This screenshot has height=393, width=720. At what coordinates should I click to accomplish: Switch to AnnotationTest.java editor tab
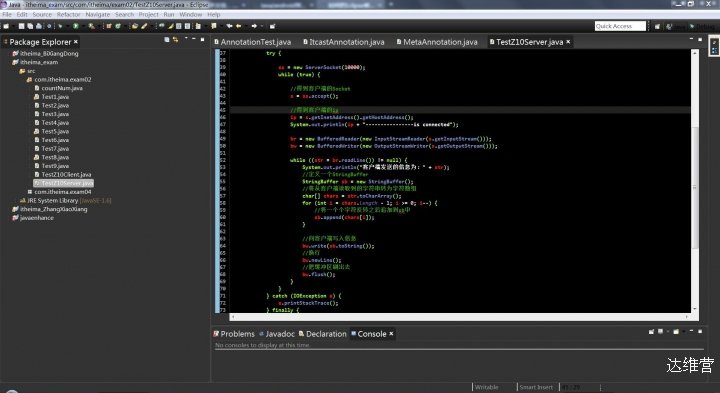tap(253, 42)
